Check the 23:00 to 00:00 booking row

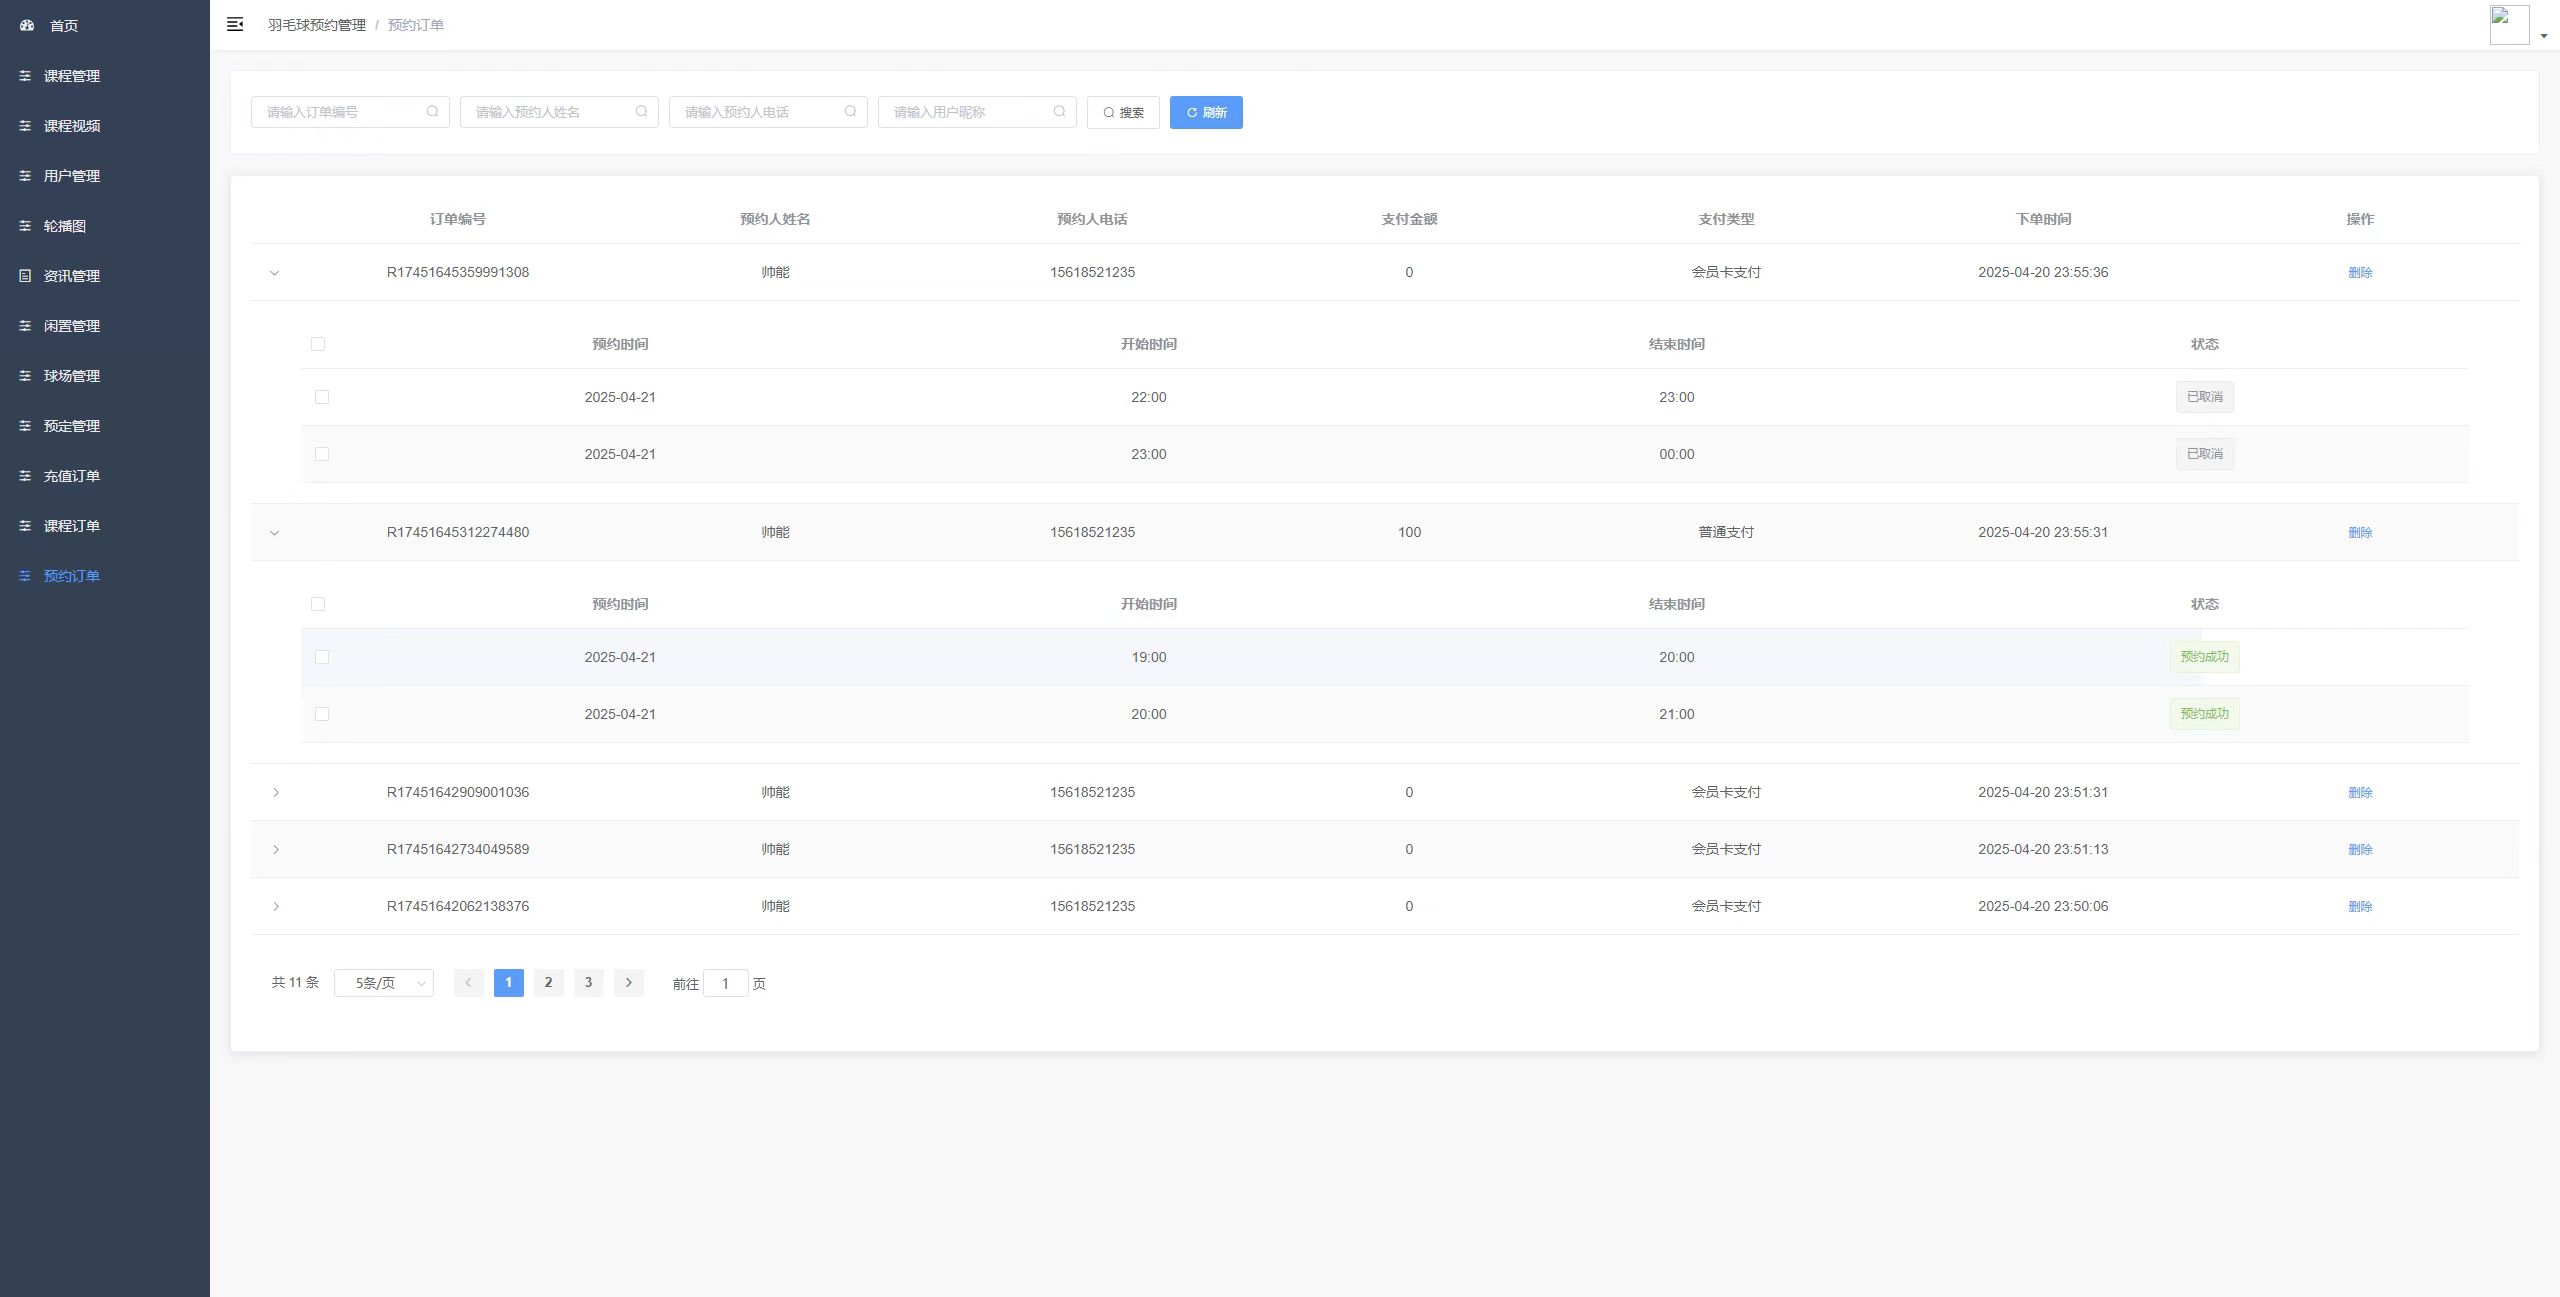(x=322, y=454)
